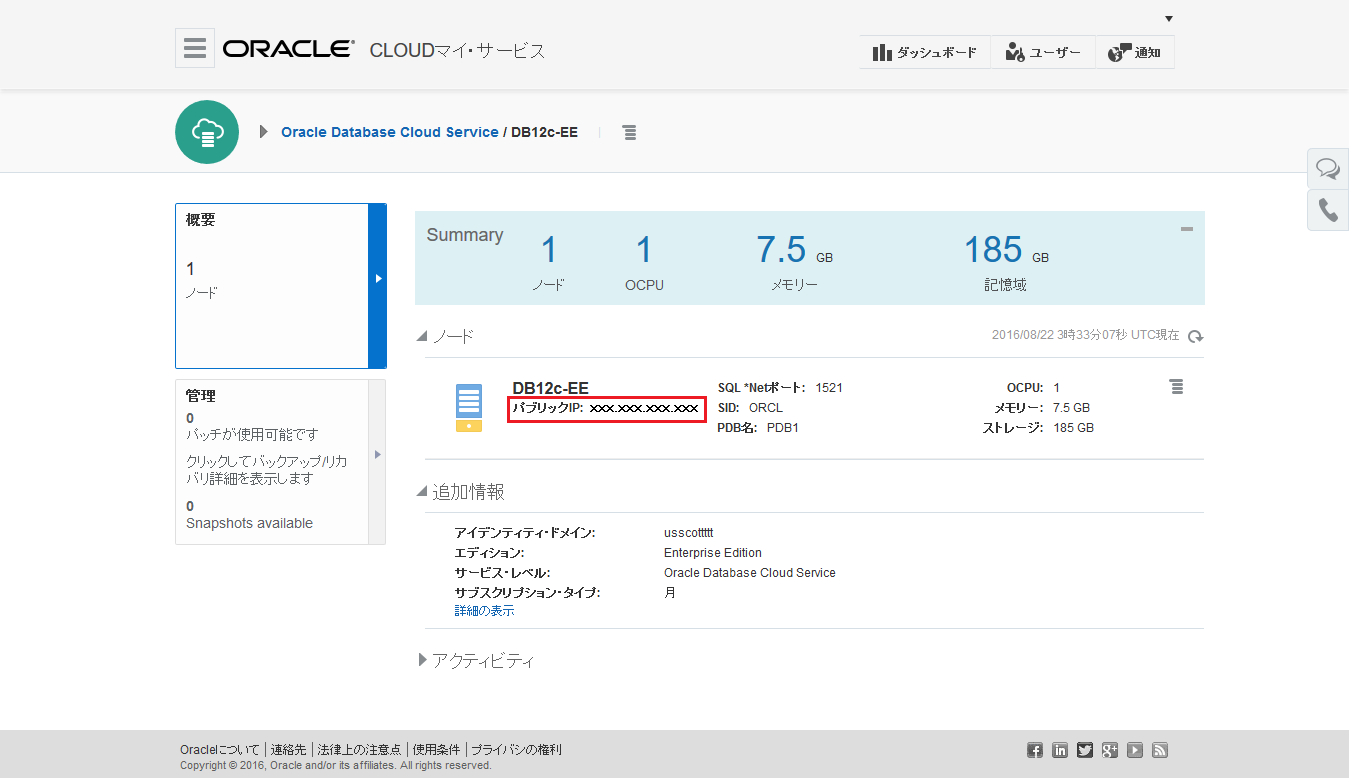Click the gray arrow on 管理 tile
This screenshot has width=1349, height=784.
(377, 462)
